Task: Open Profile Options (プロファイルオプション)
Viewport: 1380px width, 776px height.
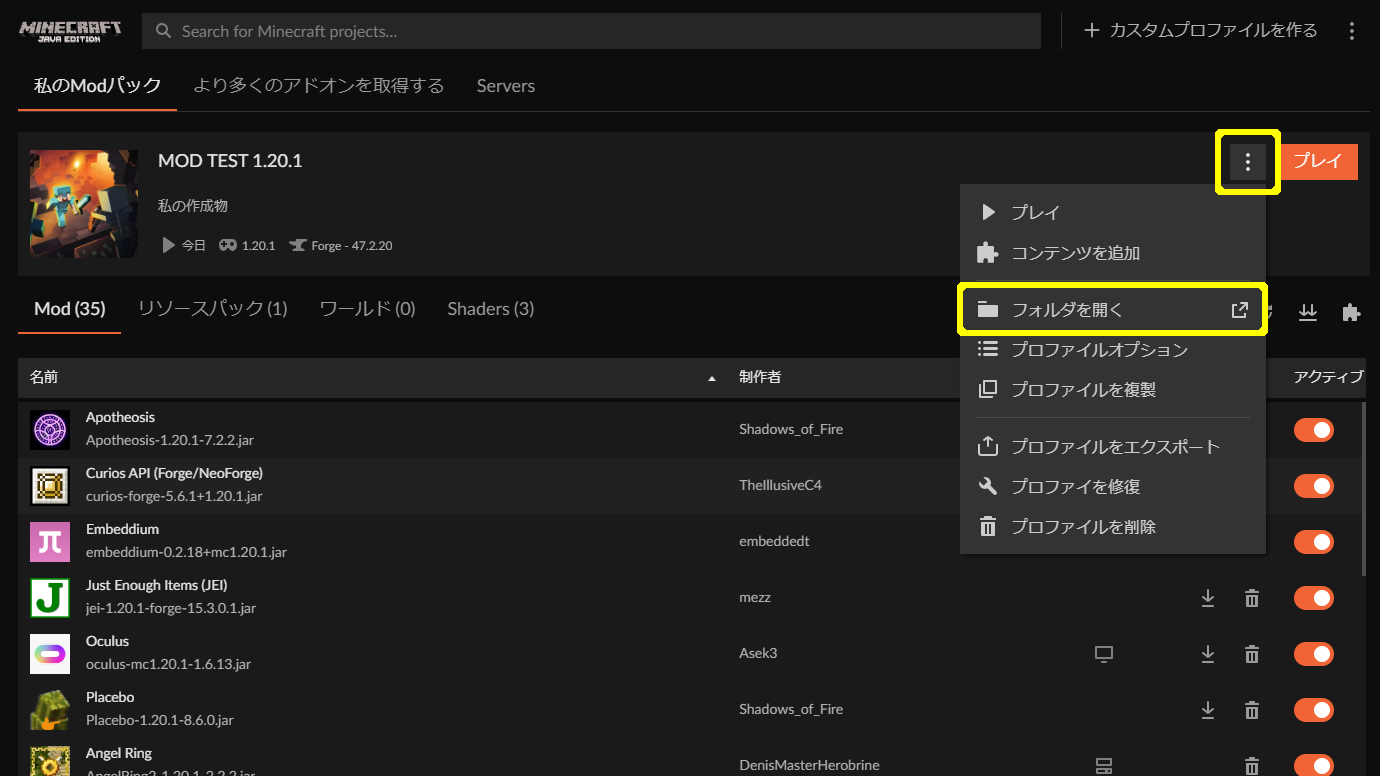Action: 1112,350
